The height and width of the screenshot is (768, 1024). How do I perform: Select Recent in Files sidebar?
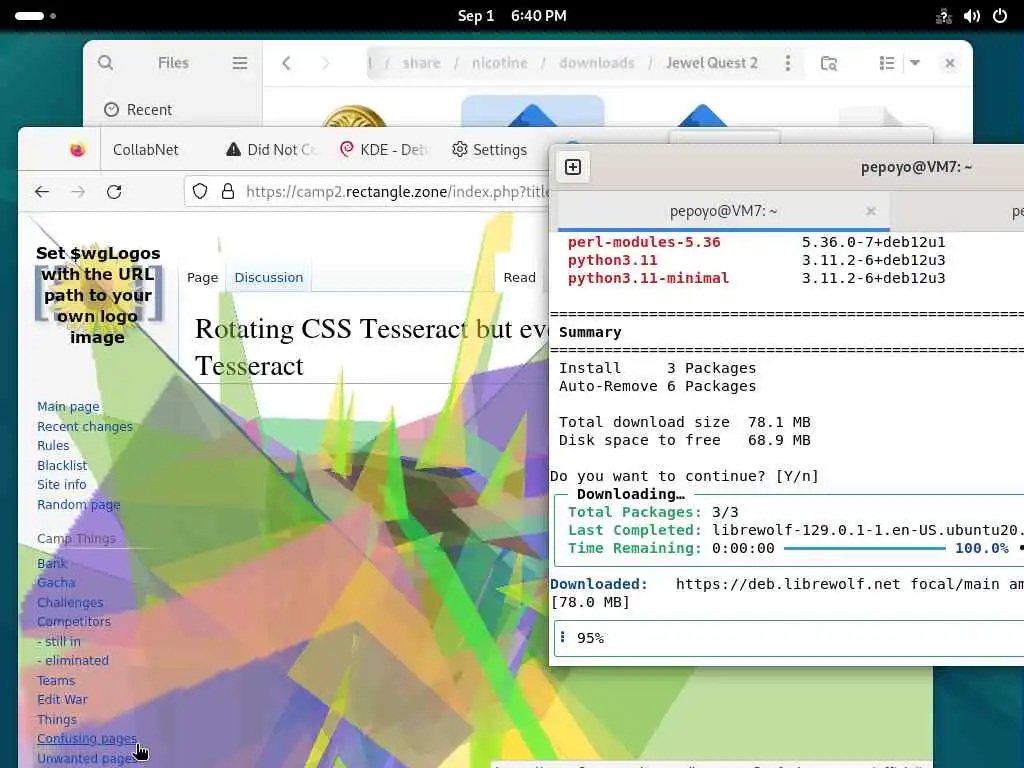pos(138,110)
